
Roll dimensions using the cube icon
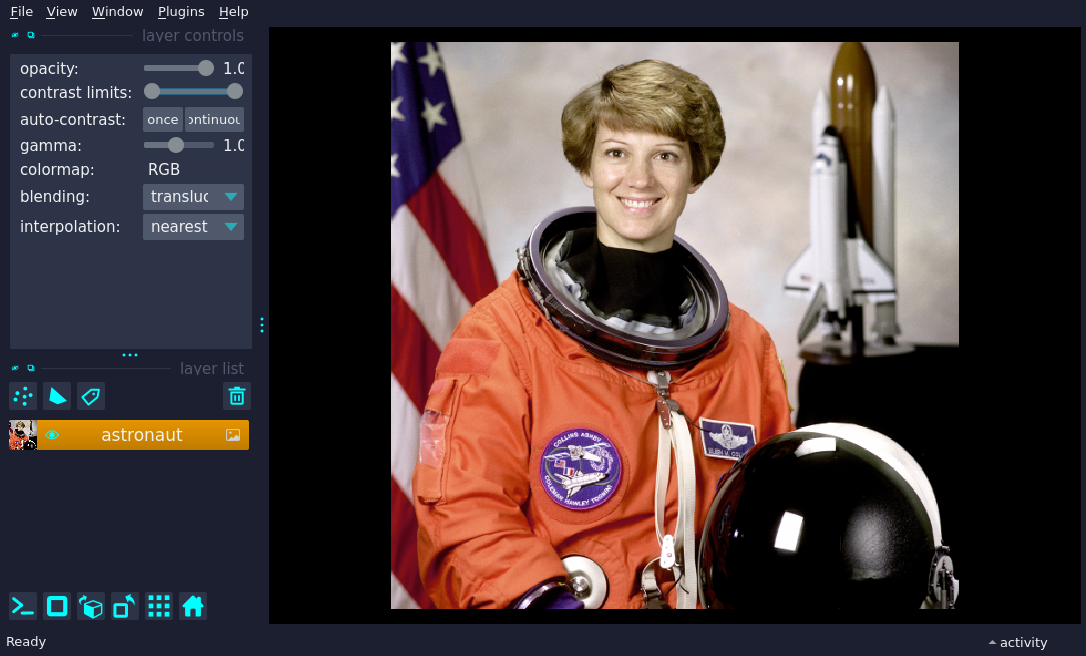91,606
